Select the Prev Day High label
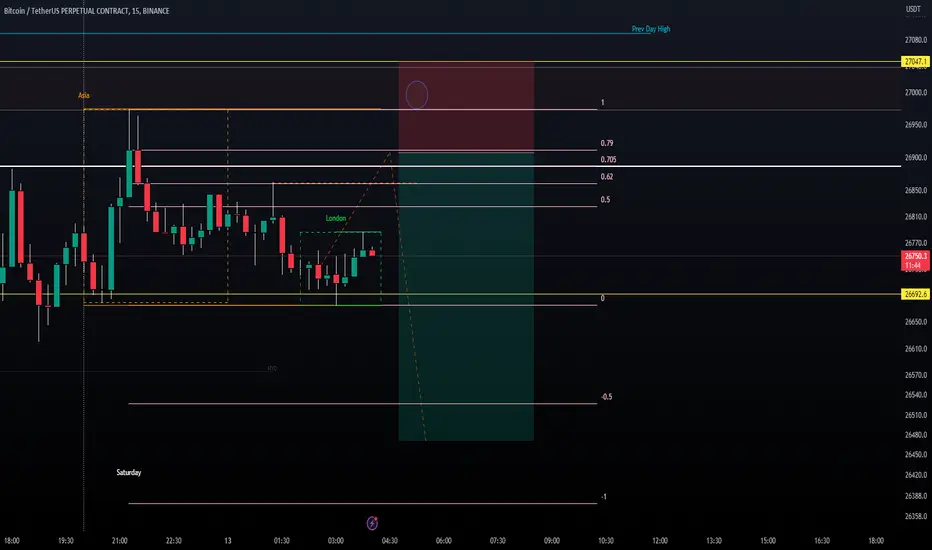The image size is (932, 550). point(651,29)
